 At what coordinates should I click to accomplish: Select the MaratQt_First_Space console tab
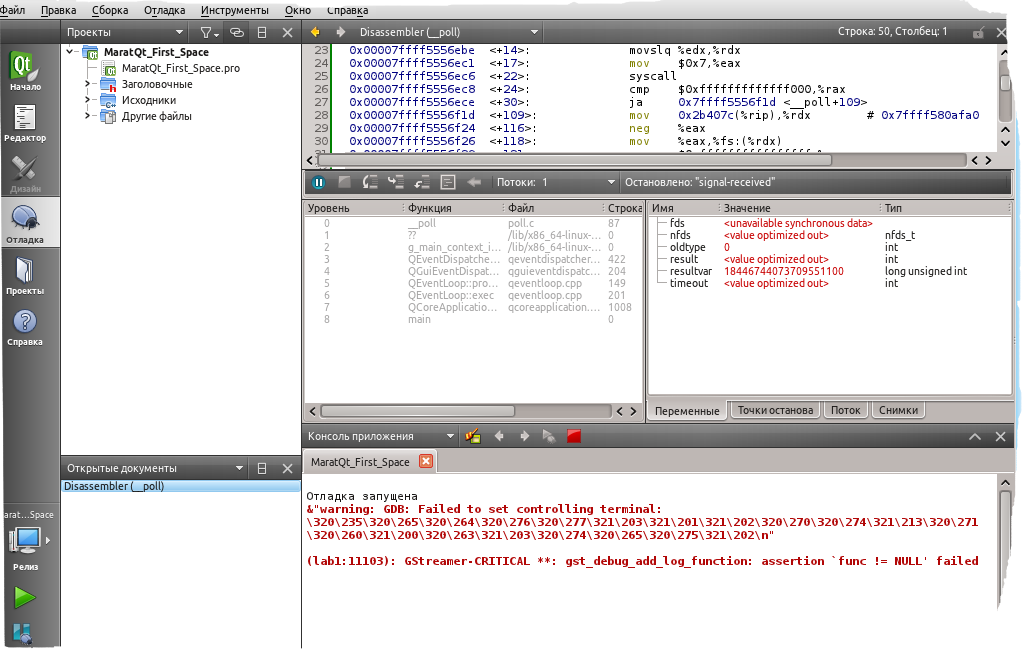(360, 462)
